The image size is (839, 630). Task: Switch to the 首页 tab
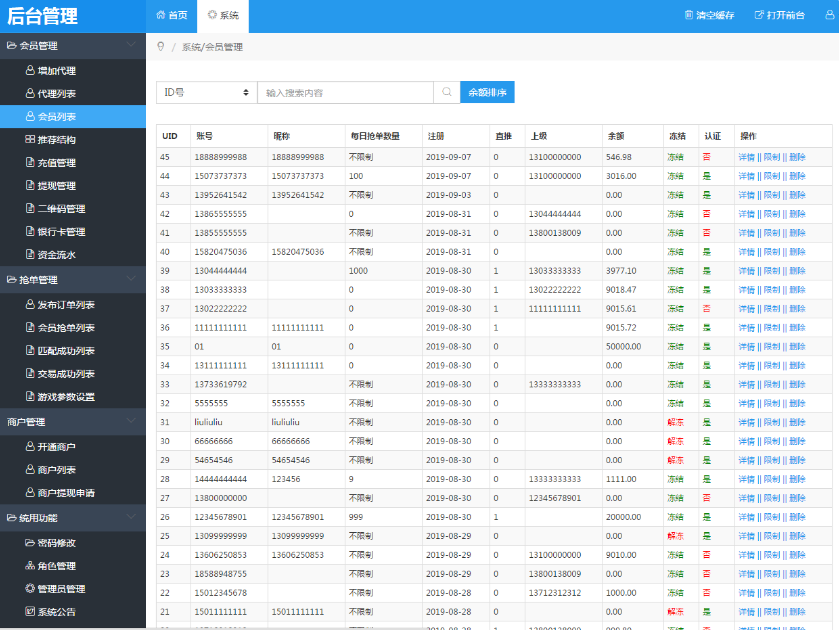coord(172,16)
